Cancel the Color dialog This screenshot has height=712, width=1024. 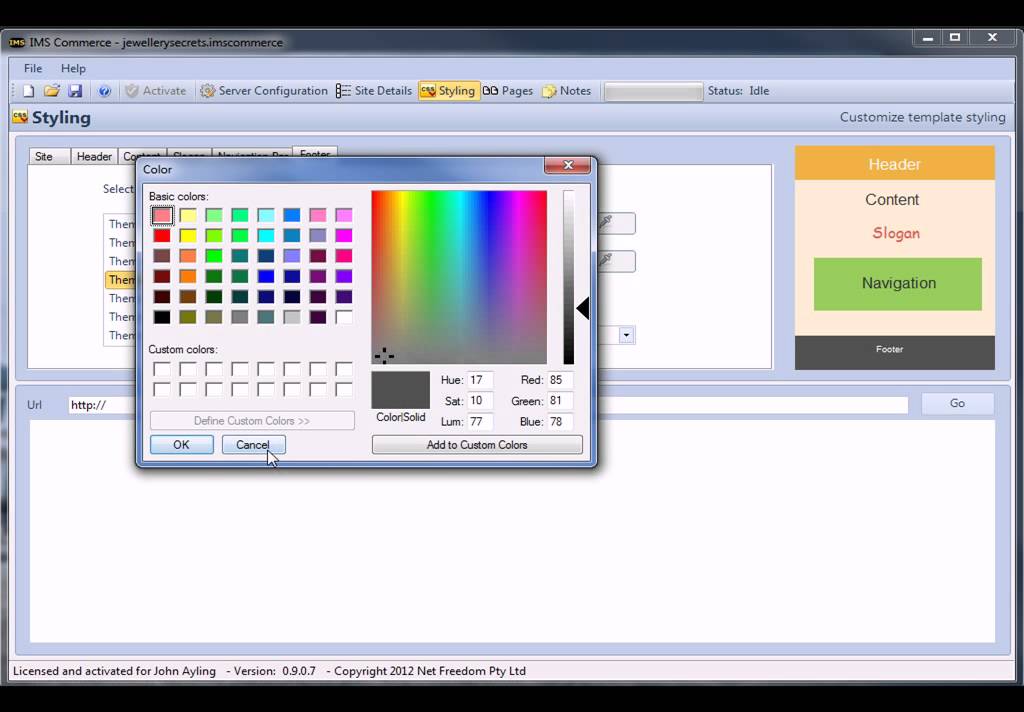tap(253, 445)
